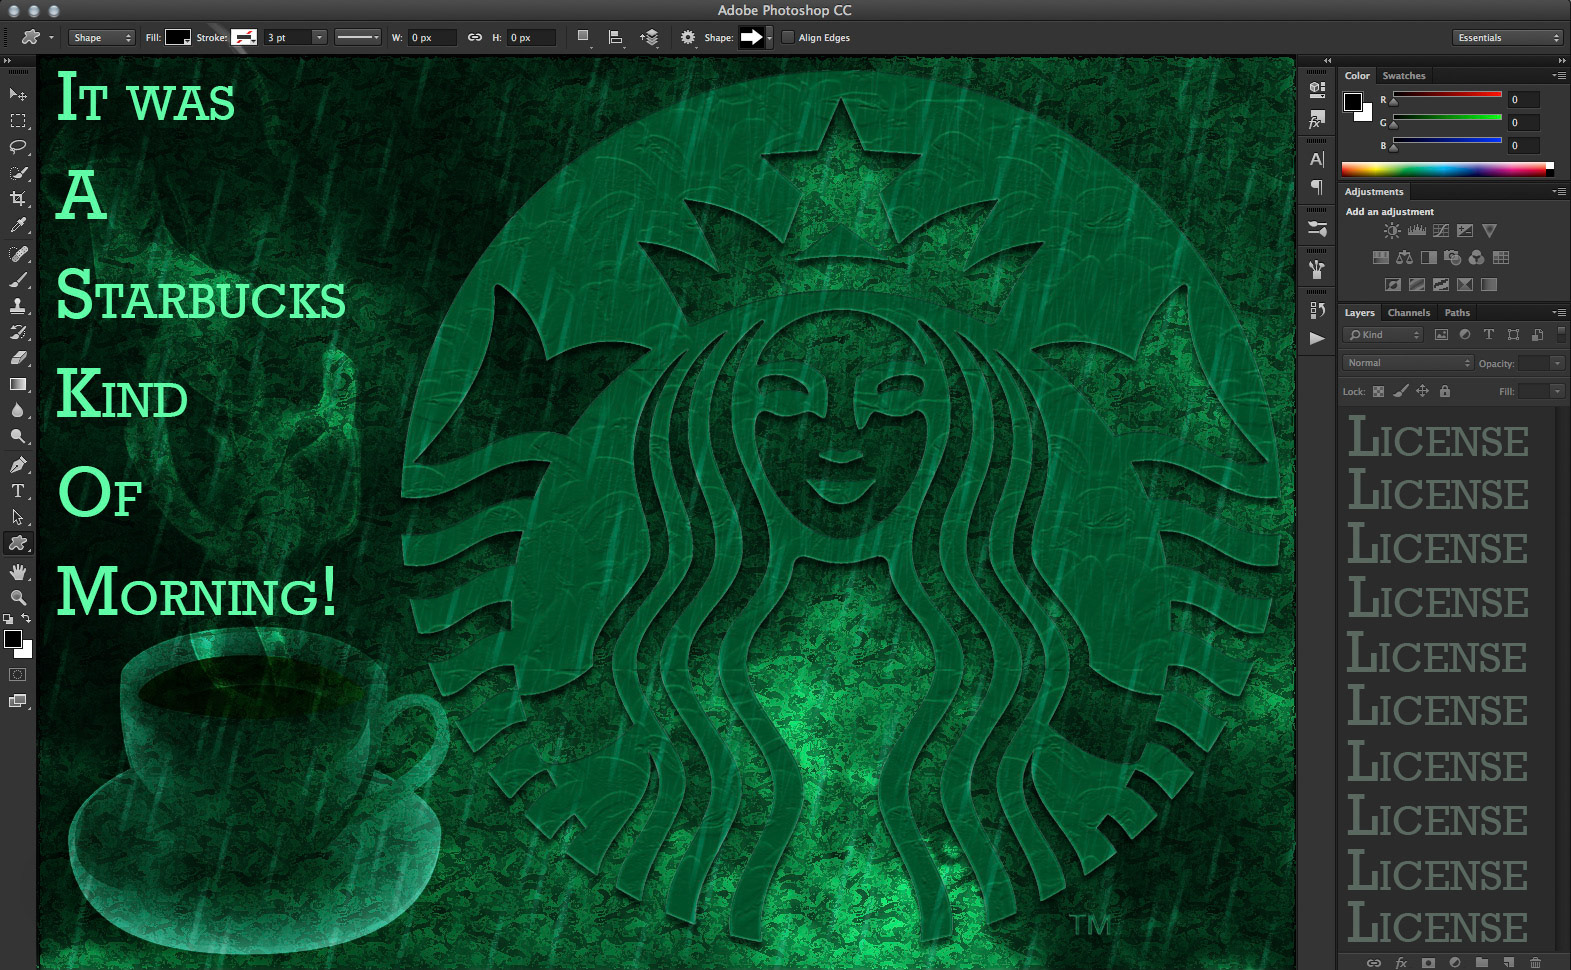Open the layer Kind filter dropdown
This screenshot has height=970, width=1571.
point(1383,335)
